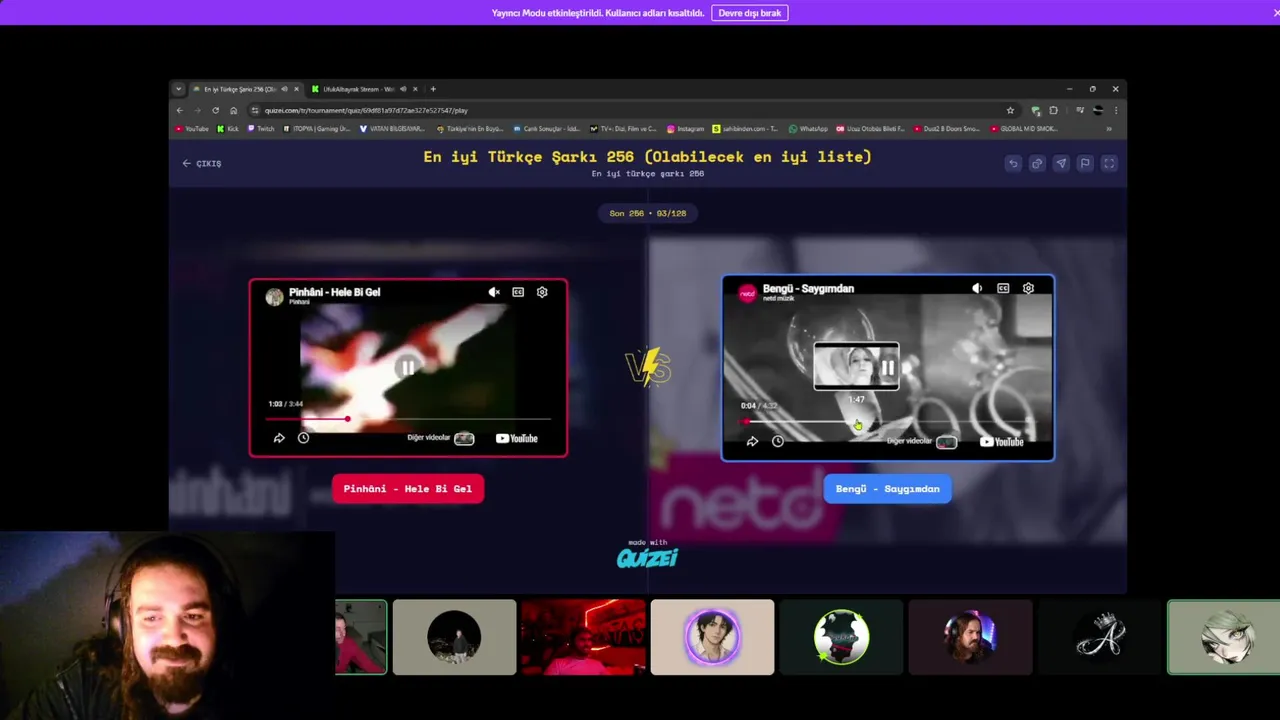The image size is (1280, 720).
Task: Mute the Bengü - Saygımdan video
Action: click(977, 288)
